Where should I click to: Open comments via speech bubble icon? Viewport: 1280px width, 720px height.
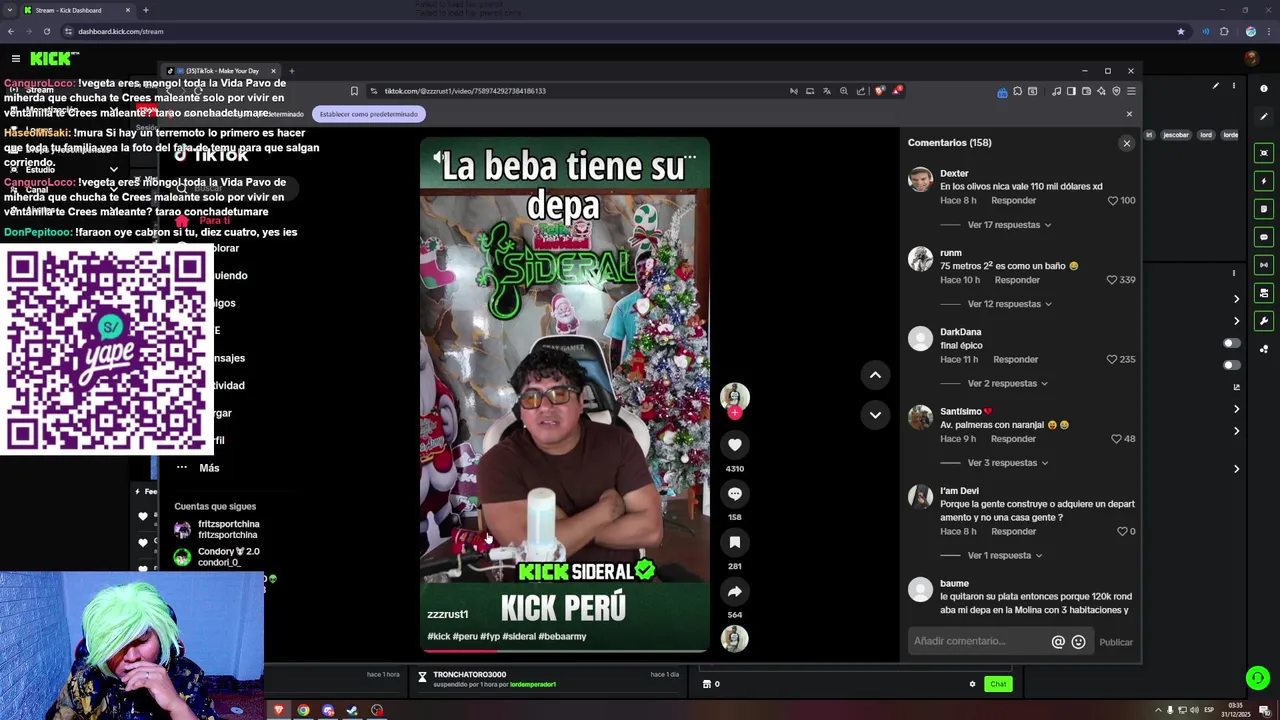pyautogui.click(x=734, y=494)
